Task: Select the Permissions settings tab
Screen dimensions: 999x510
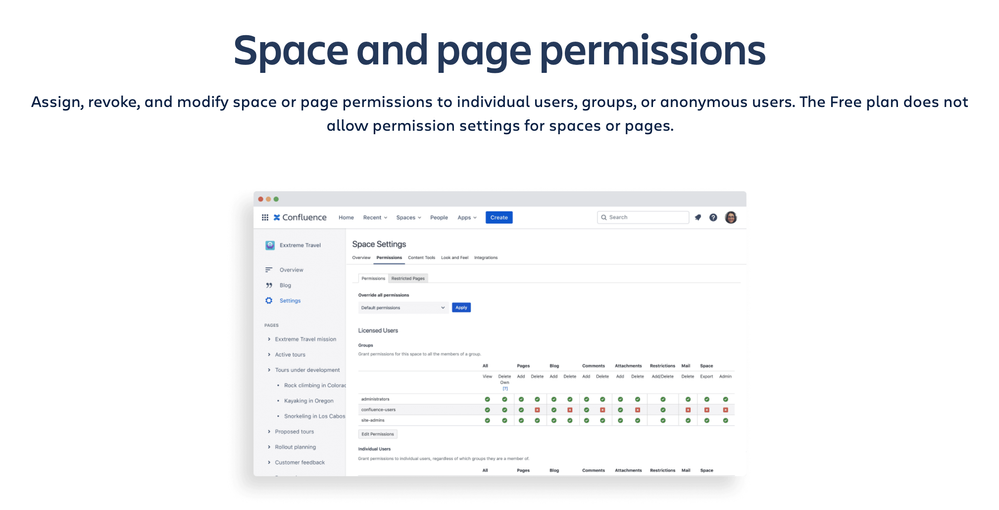Action: (389, 258)
